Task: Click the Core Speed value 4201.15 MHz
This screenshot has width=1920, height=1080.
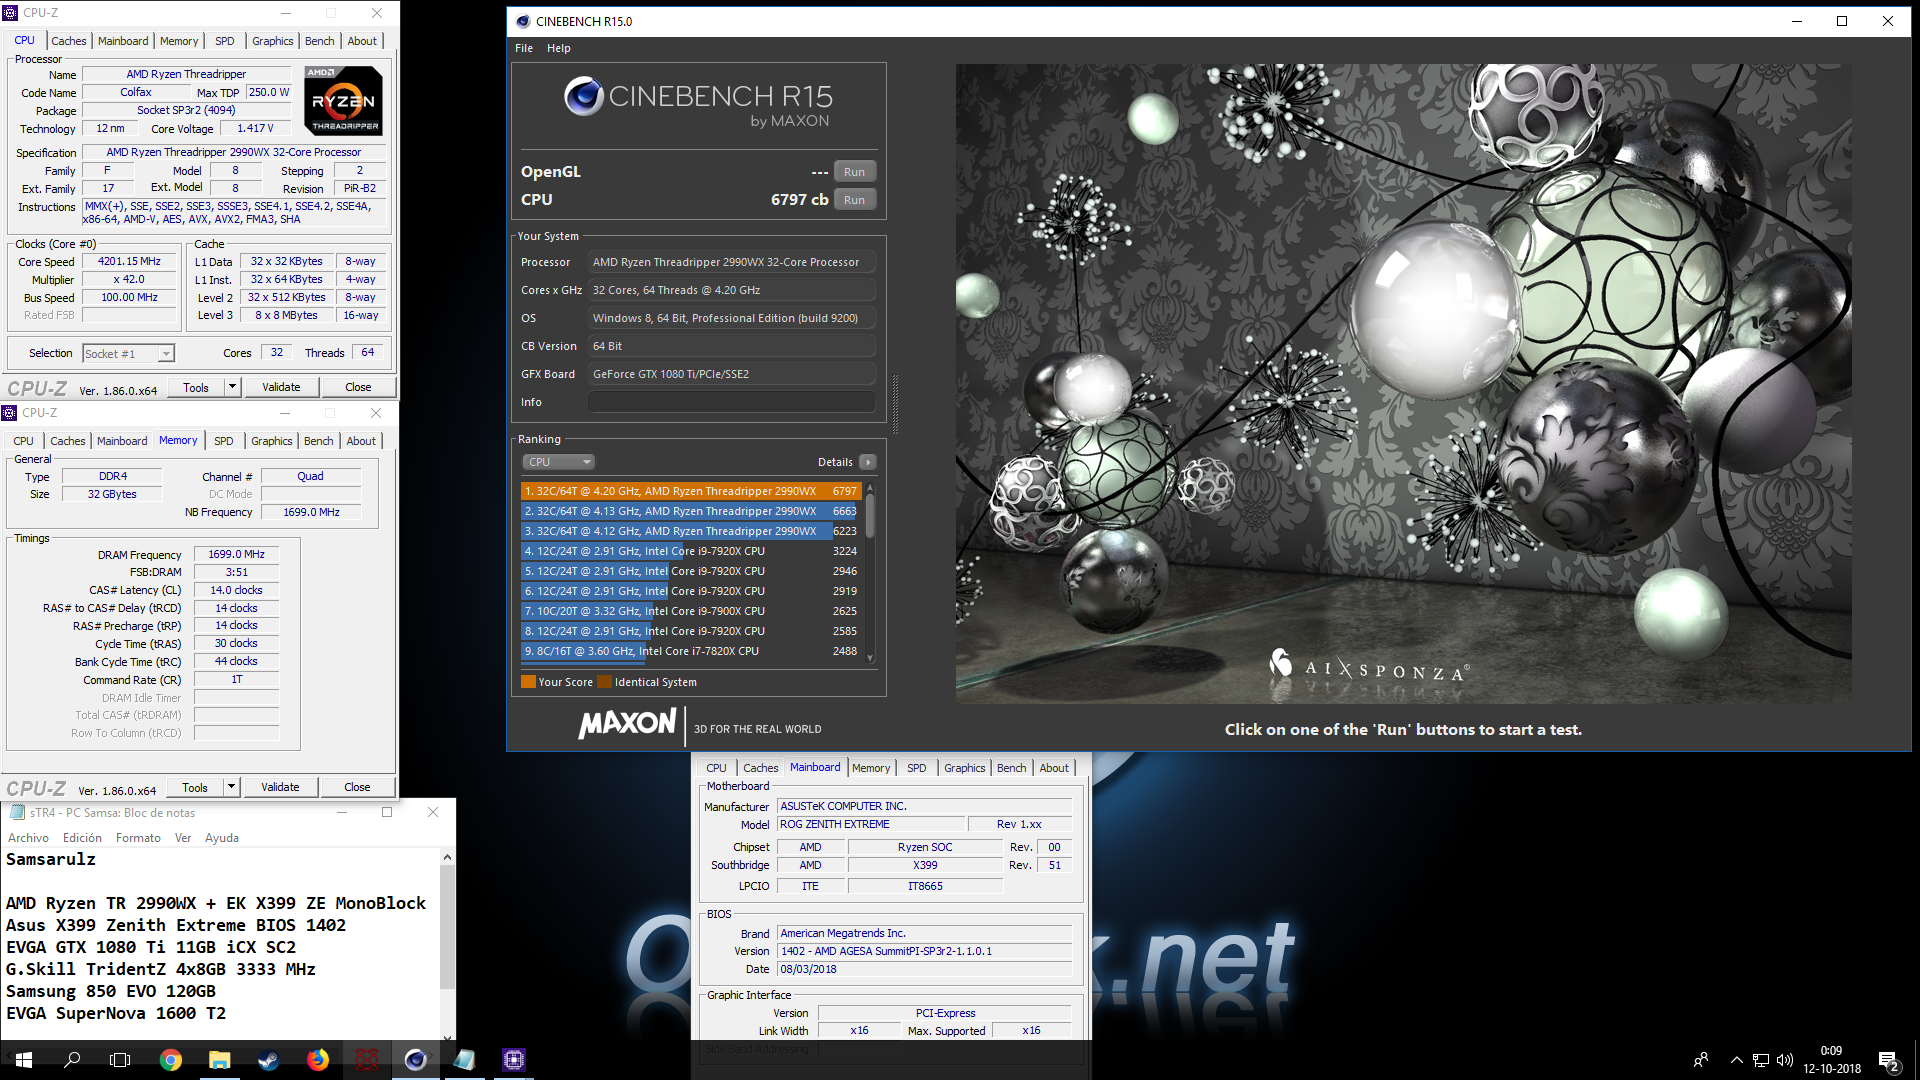Action: pyautogui.click(x=129, y=262)
